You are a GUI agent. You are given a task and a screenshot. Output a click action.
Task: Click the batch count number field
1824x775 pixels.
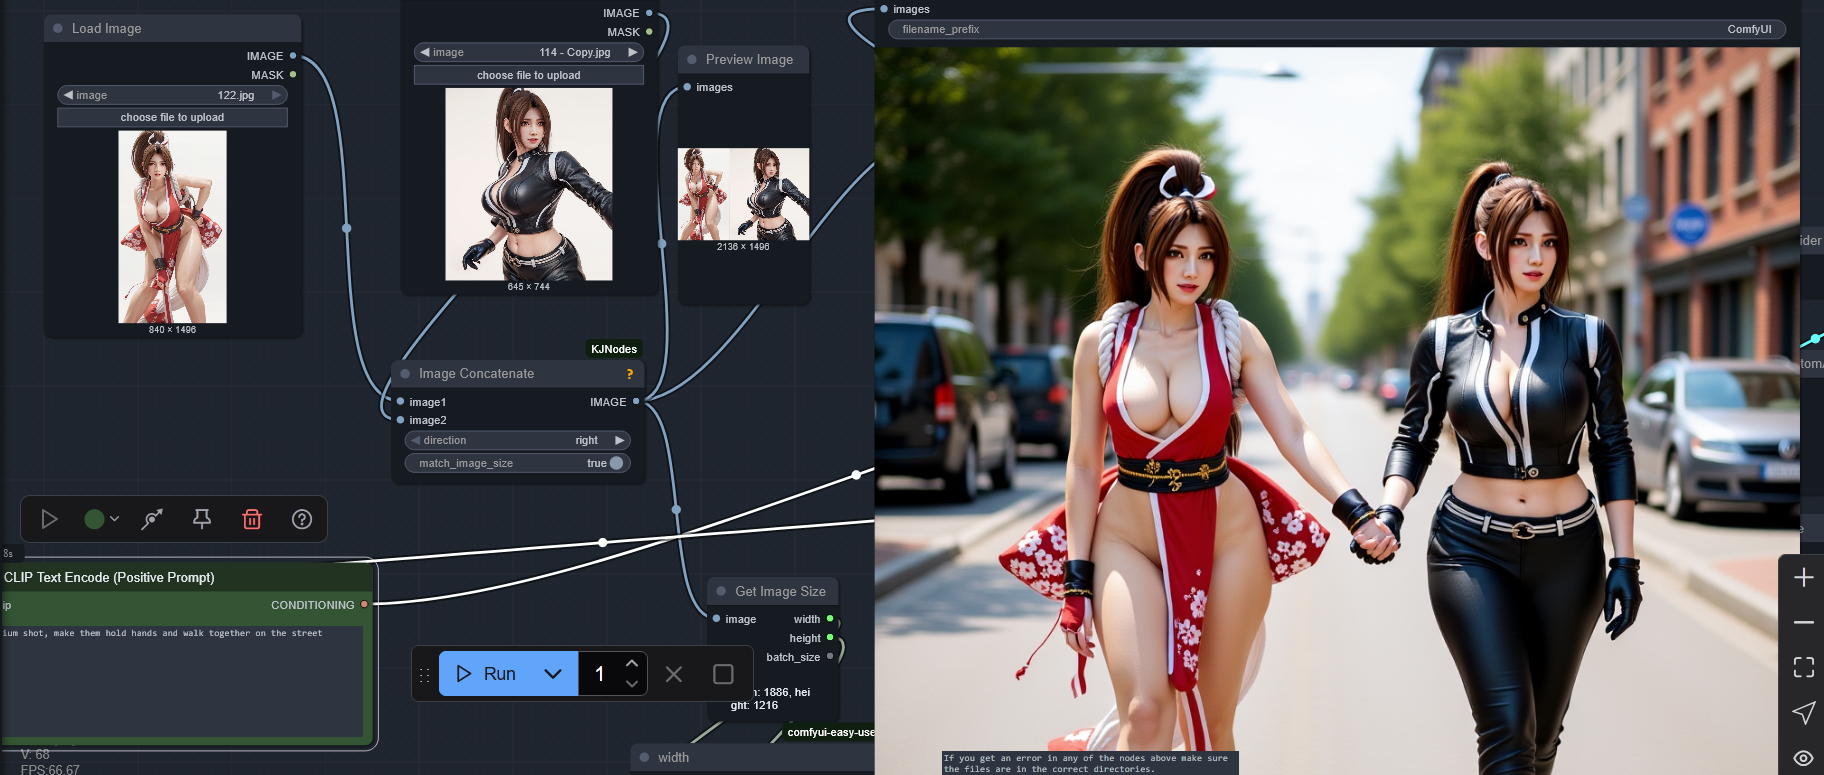pyautogui.click(x=601, y=674)
